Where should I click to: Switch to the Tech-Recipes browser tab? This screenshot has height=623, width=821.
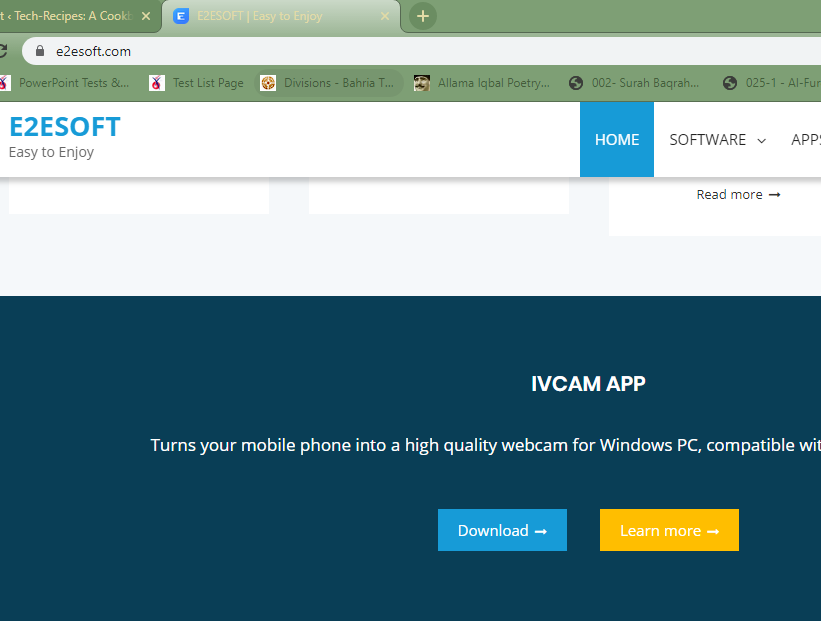[x=79, y=16]
